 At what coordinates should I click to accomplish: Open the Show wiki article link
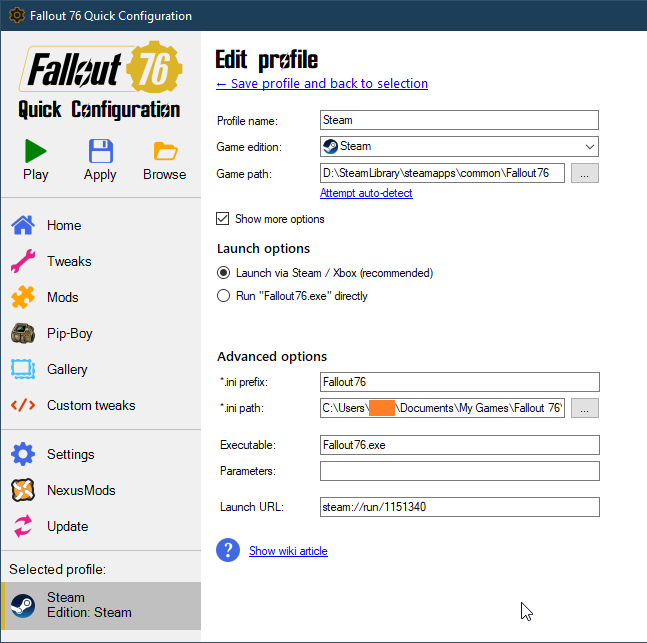pyautogui.click(x=288, y=551)
